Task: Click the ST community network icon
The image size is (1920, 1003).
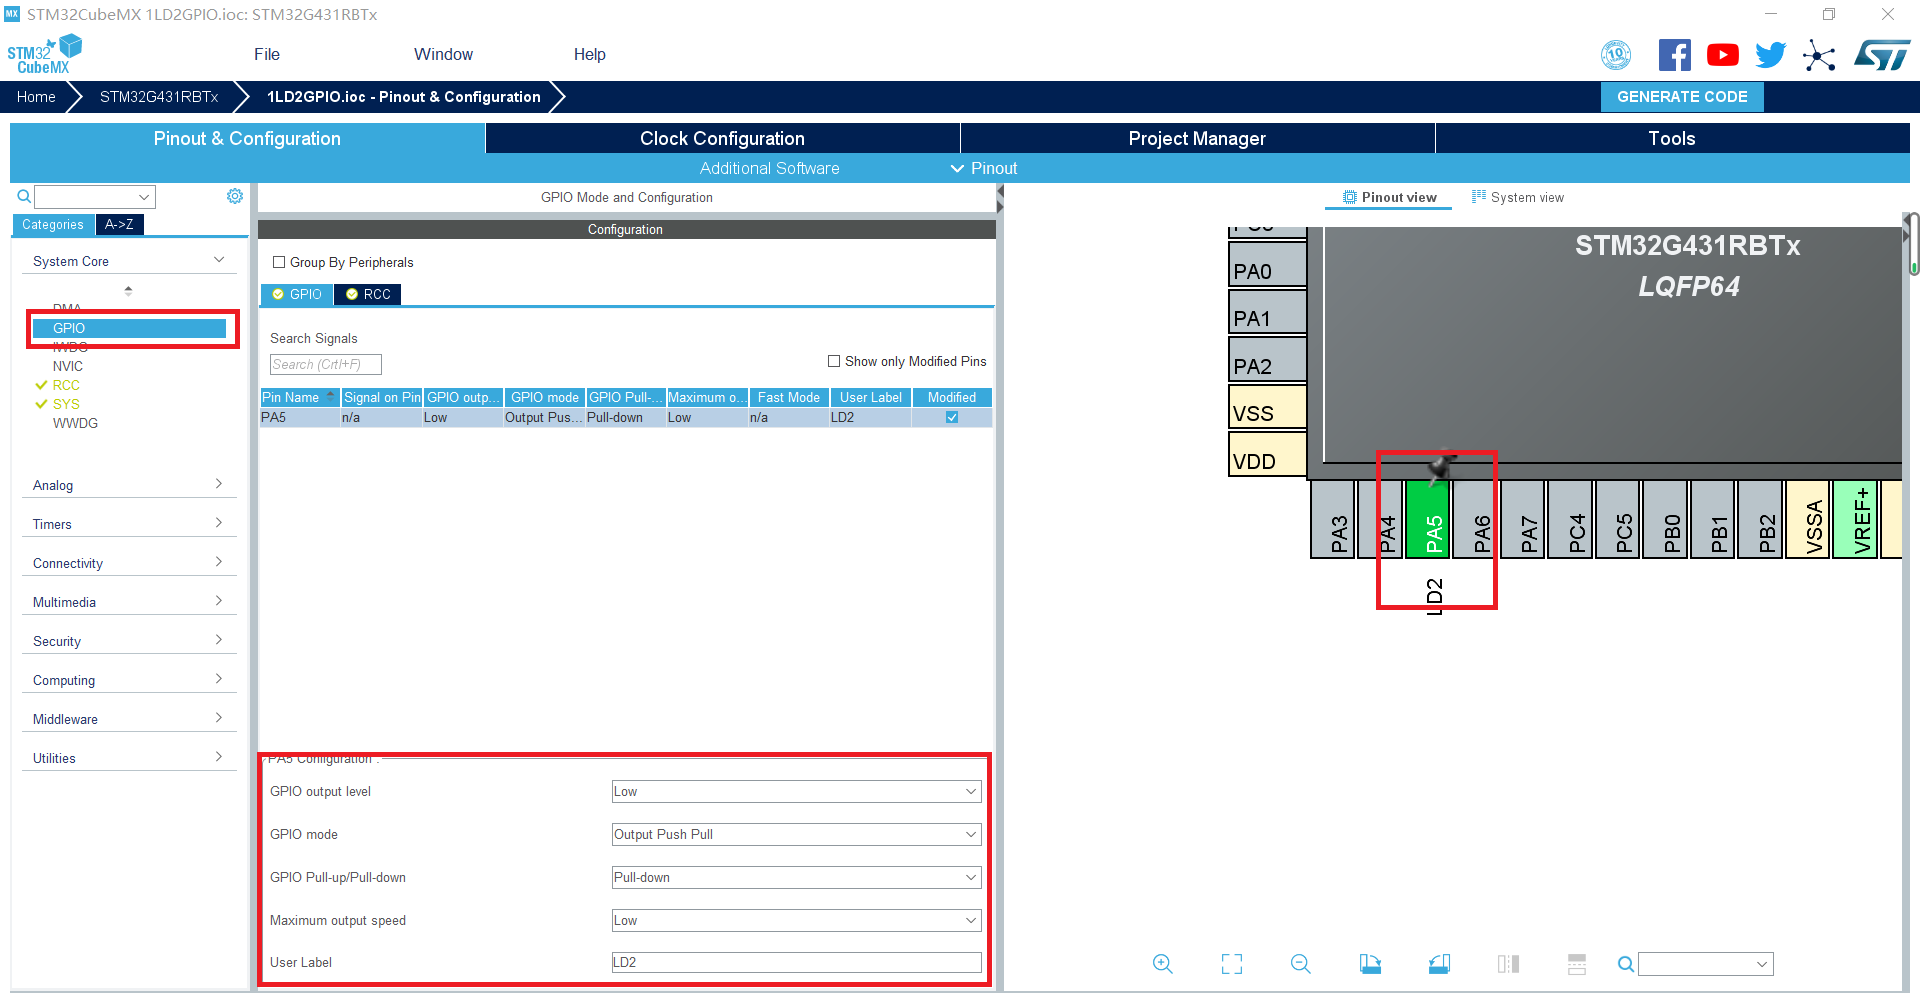Action: (1819, 55)
